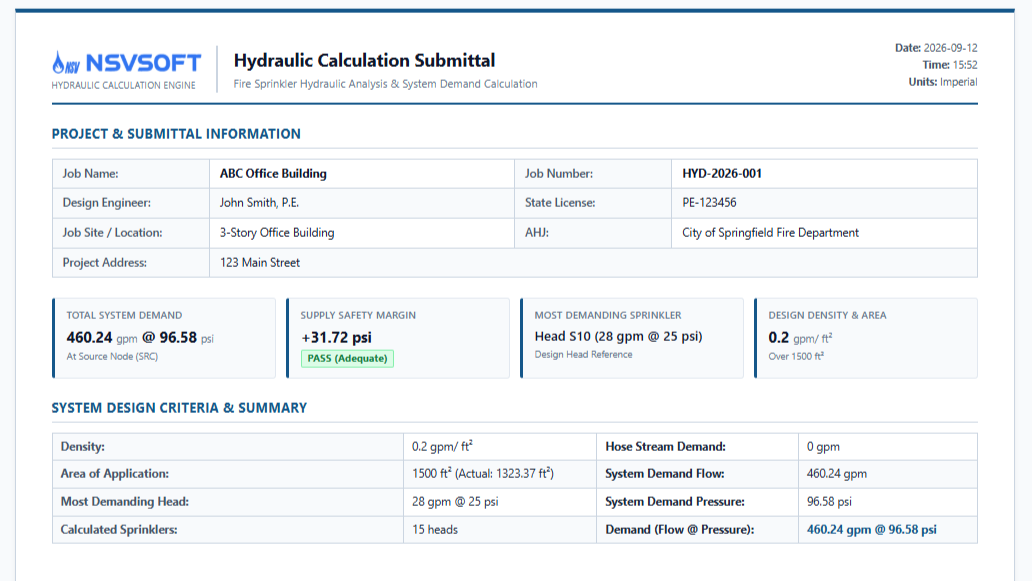This screenshot has height=581, width=1032.
Task: Click the Demand (Flow @ Pressure) label
Action: 680,530
